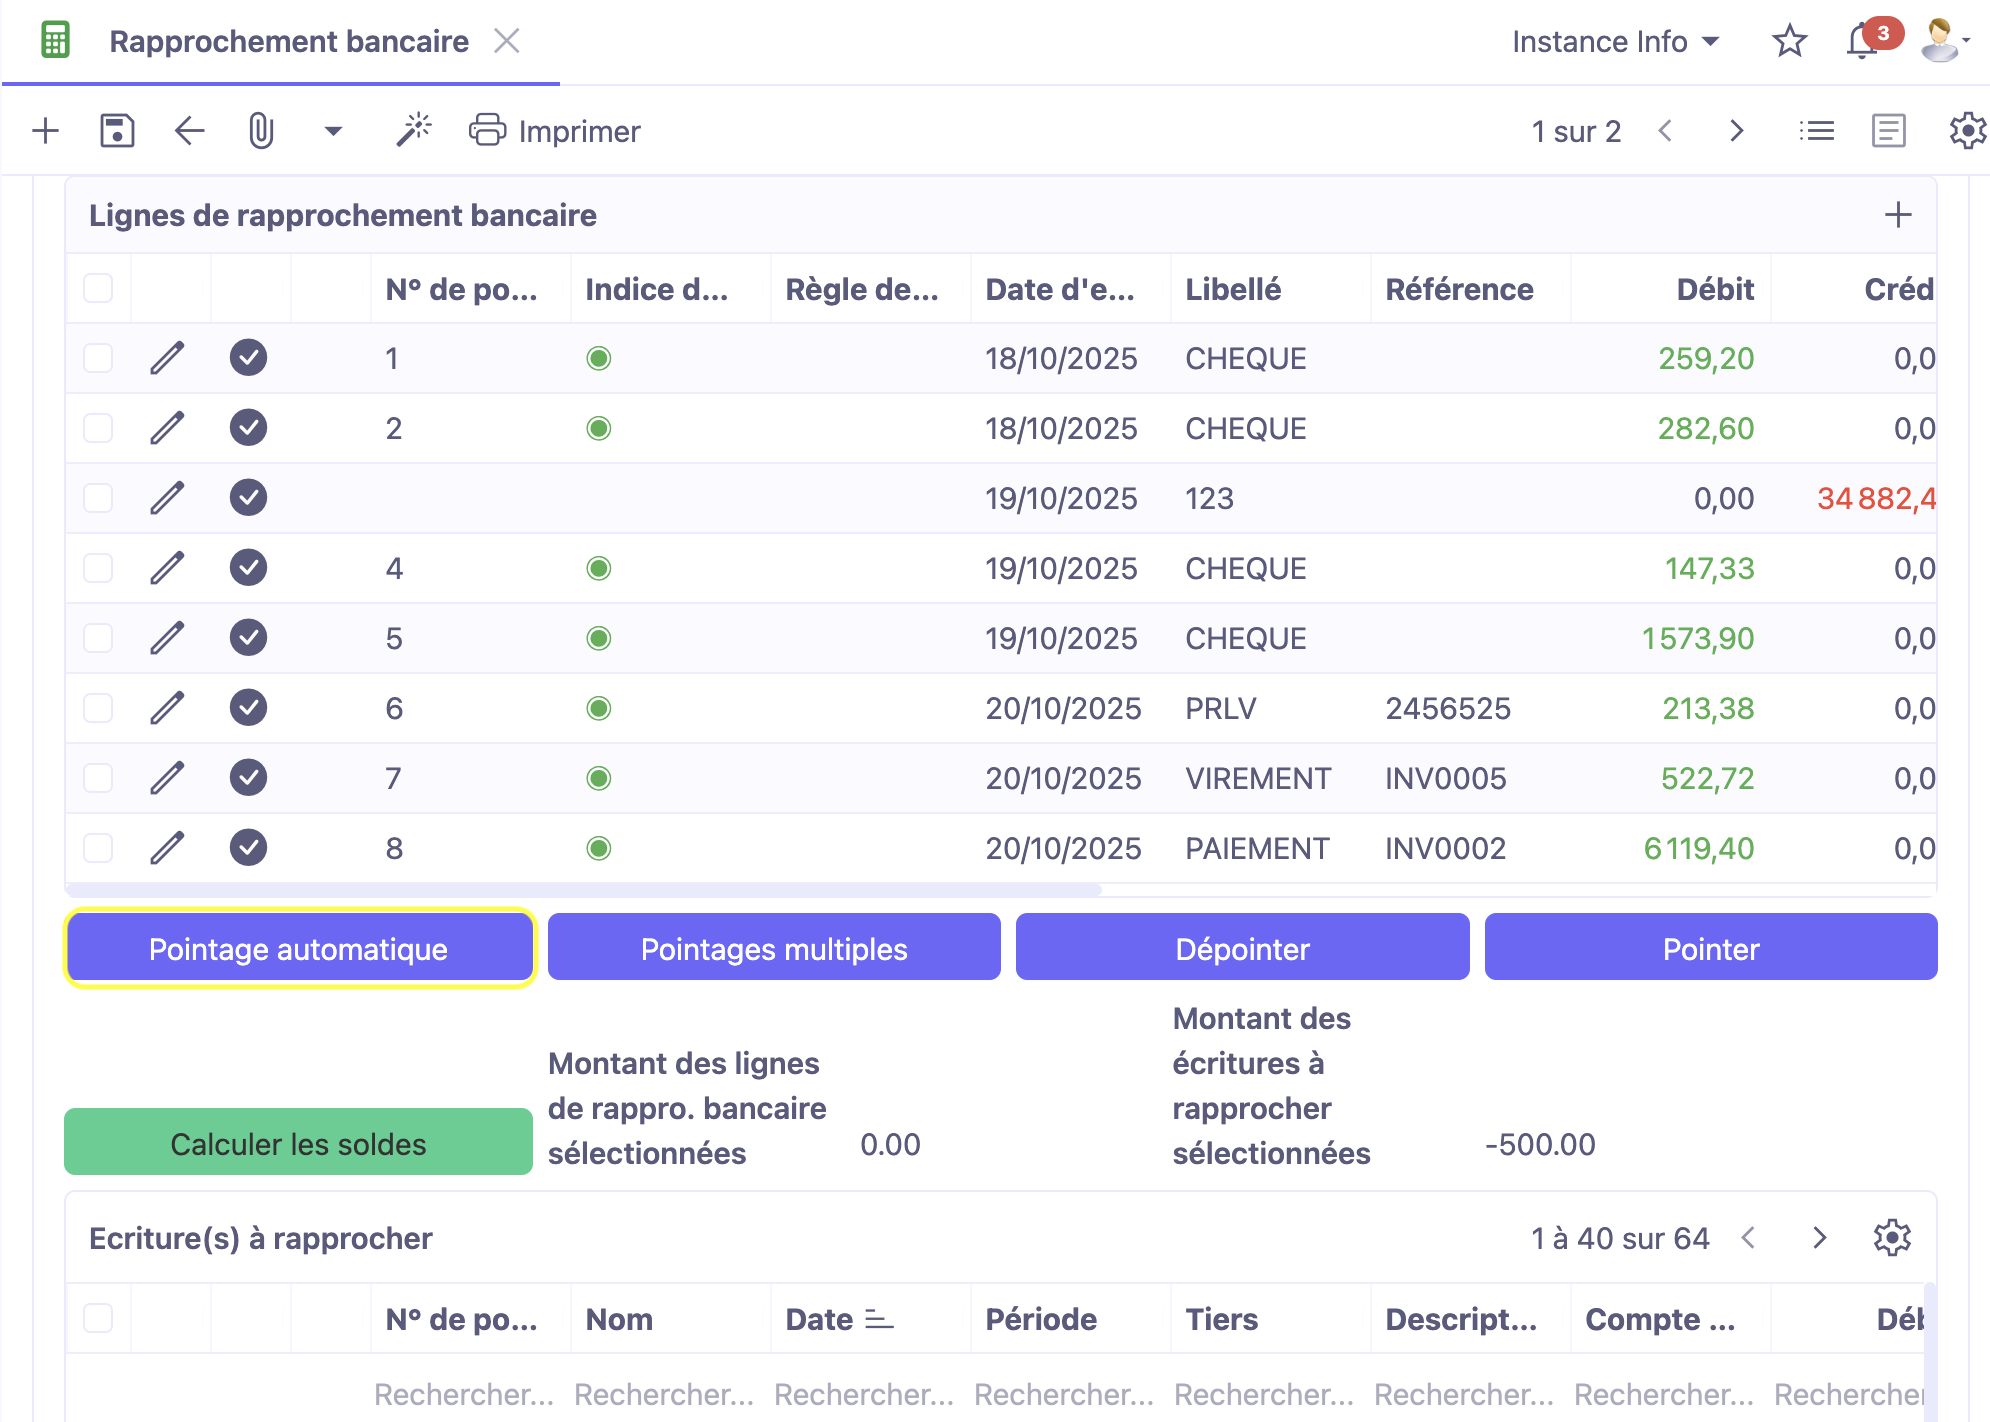Click the magic wand tool icon

pyautogui.click(x=413, y=131)
